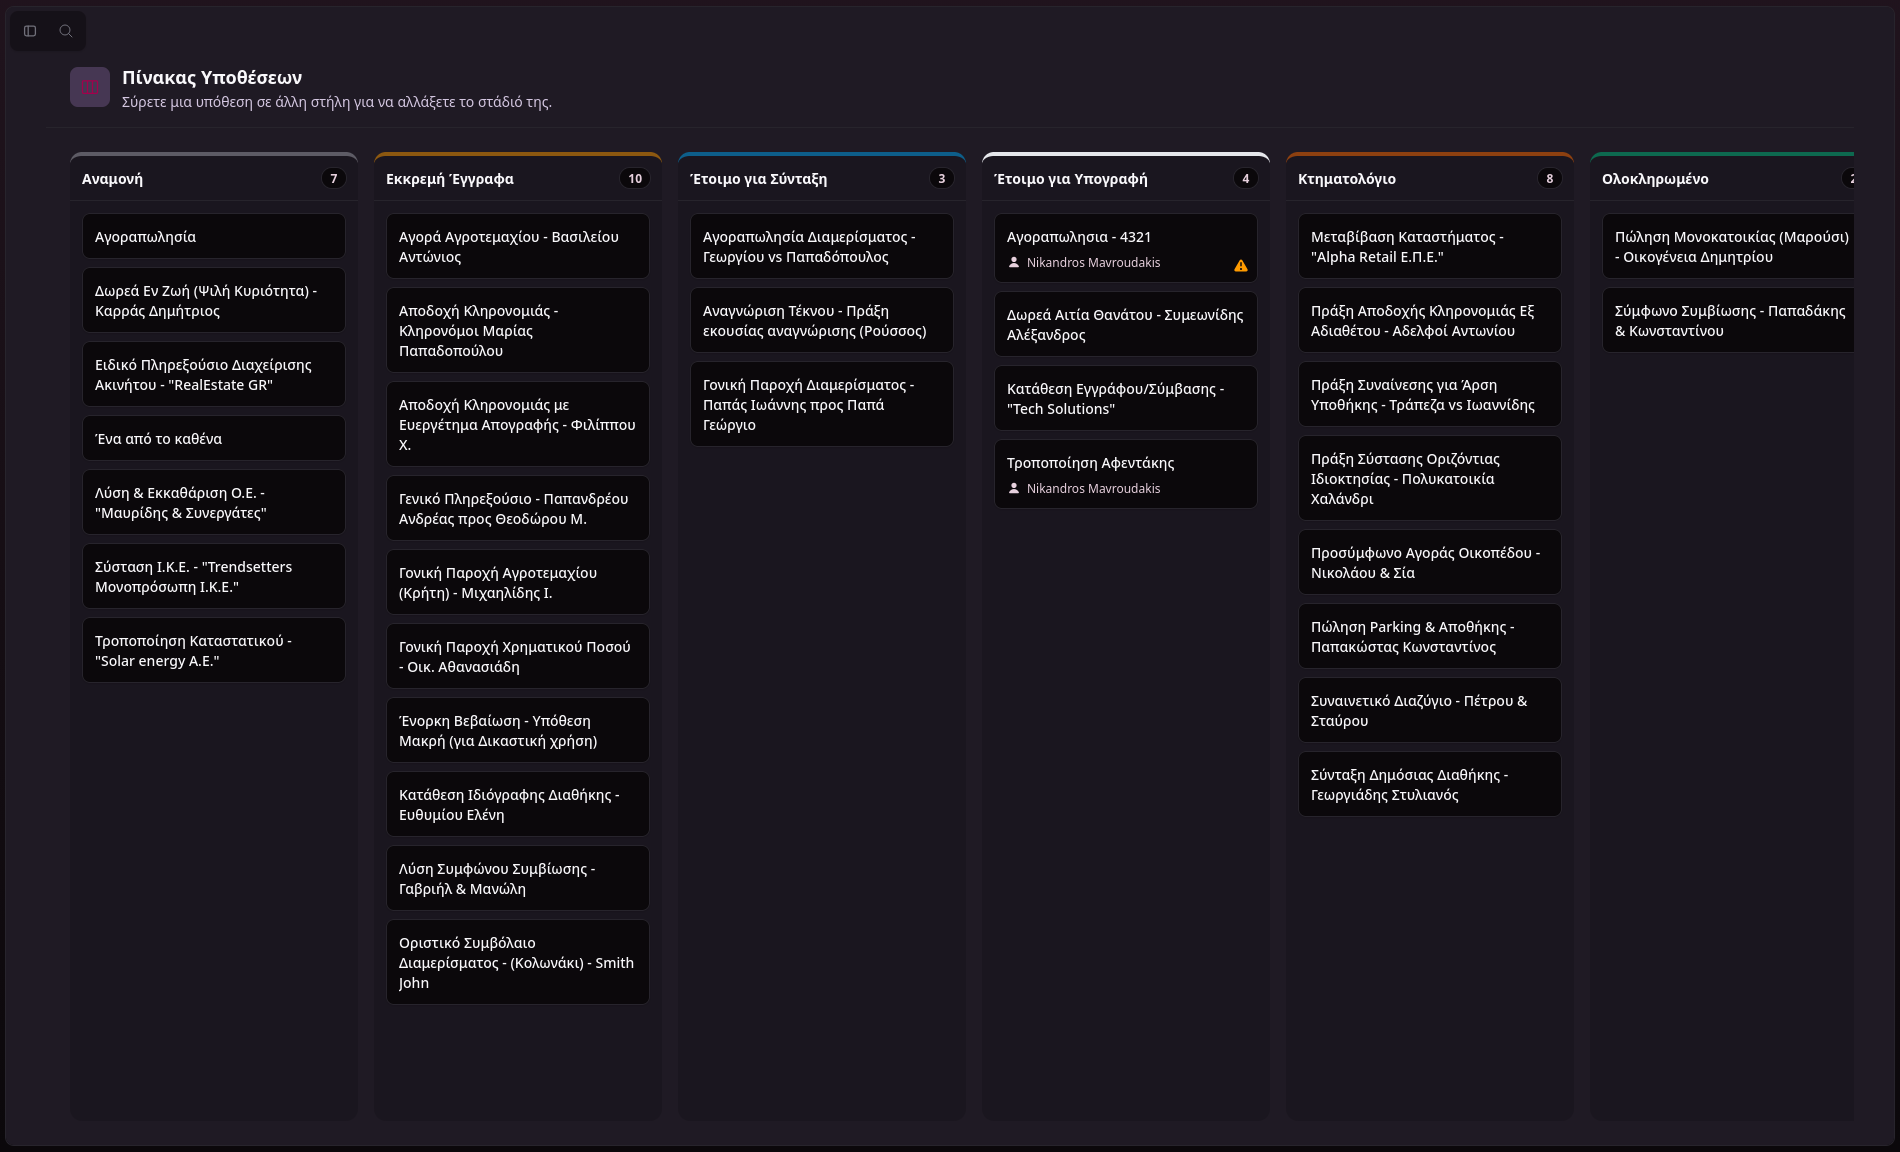Click the board logo icon beside Πίνακας Υποθέσεων
The image size is (1900, 1152).
coord(90,87)
